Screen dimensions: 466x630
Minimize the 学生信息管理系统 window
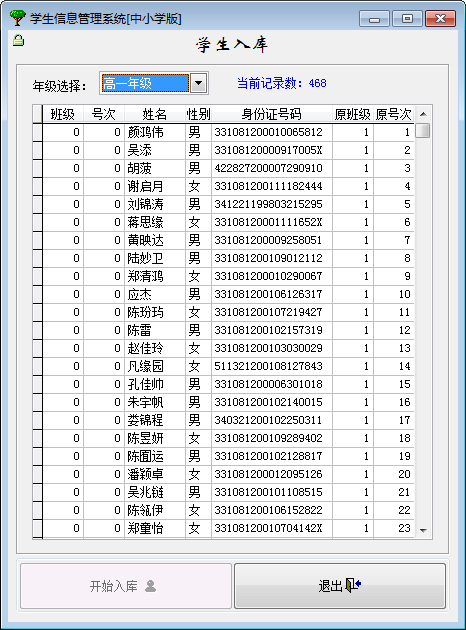pyautogui.click(x=374, y=18)
